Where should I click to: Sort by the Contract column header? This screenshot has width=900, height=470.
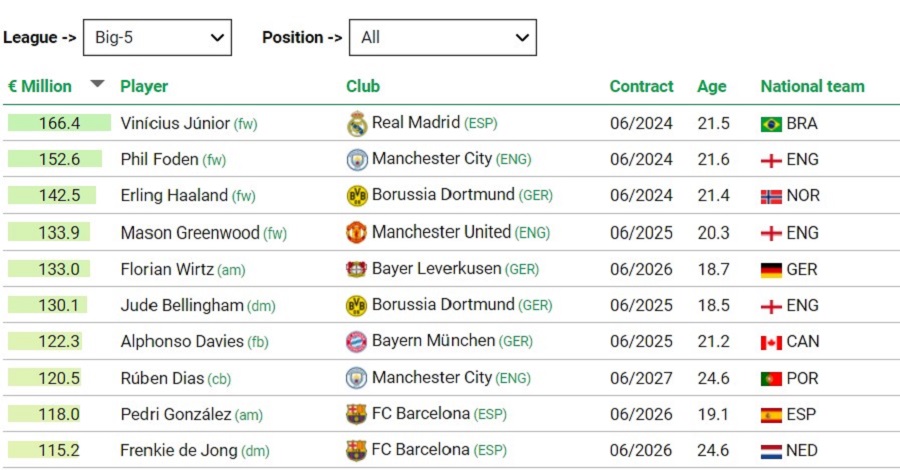point(641,86)
